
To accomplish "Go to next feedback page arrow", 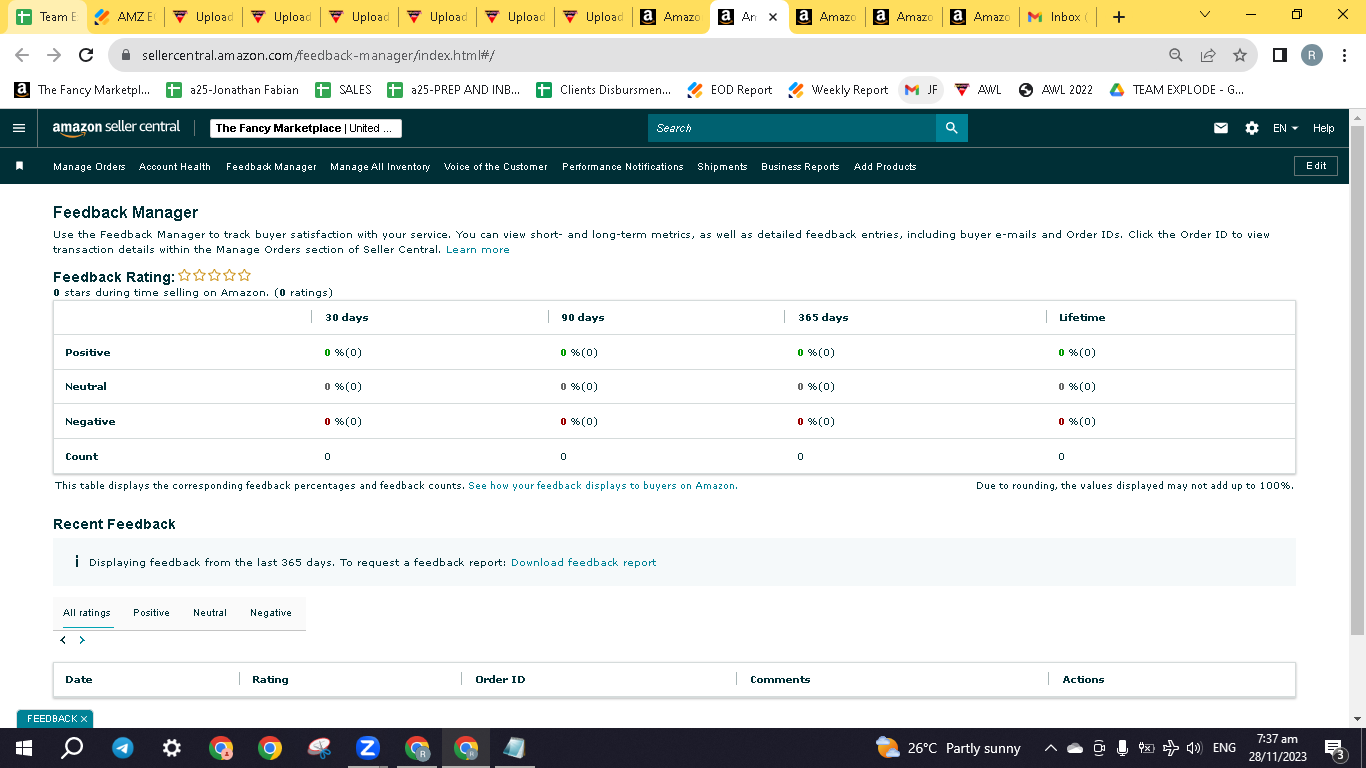I will pyautogui.click(x=82, y=640).
